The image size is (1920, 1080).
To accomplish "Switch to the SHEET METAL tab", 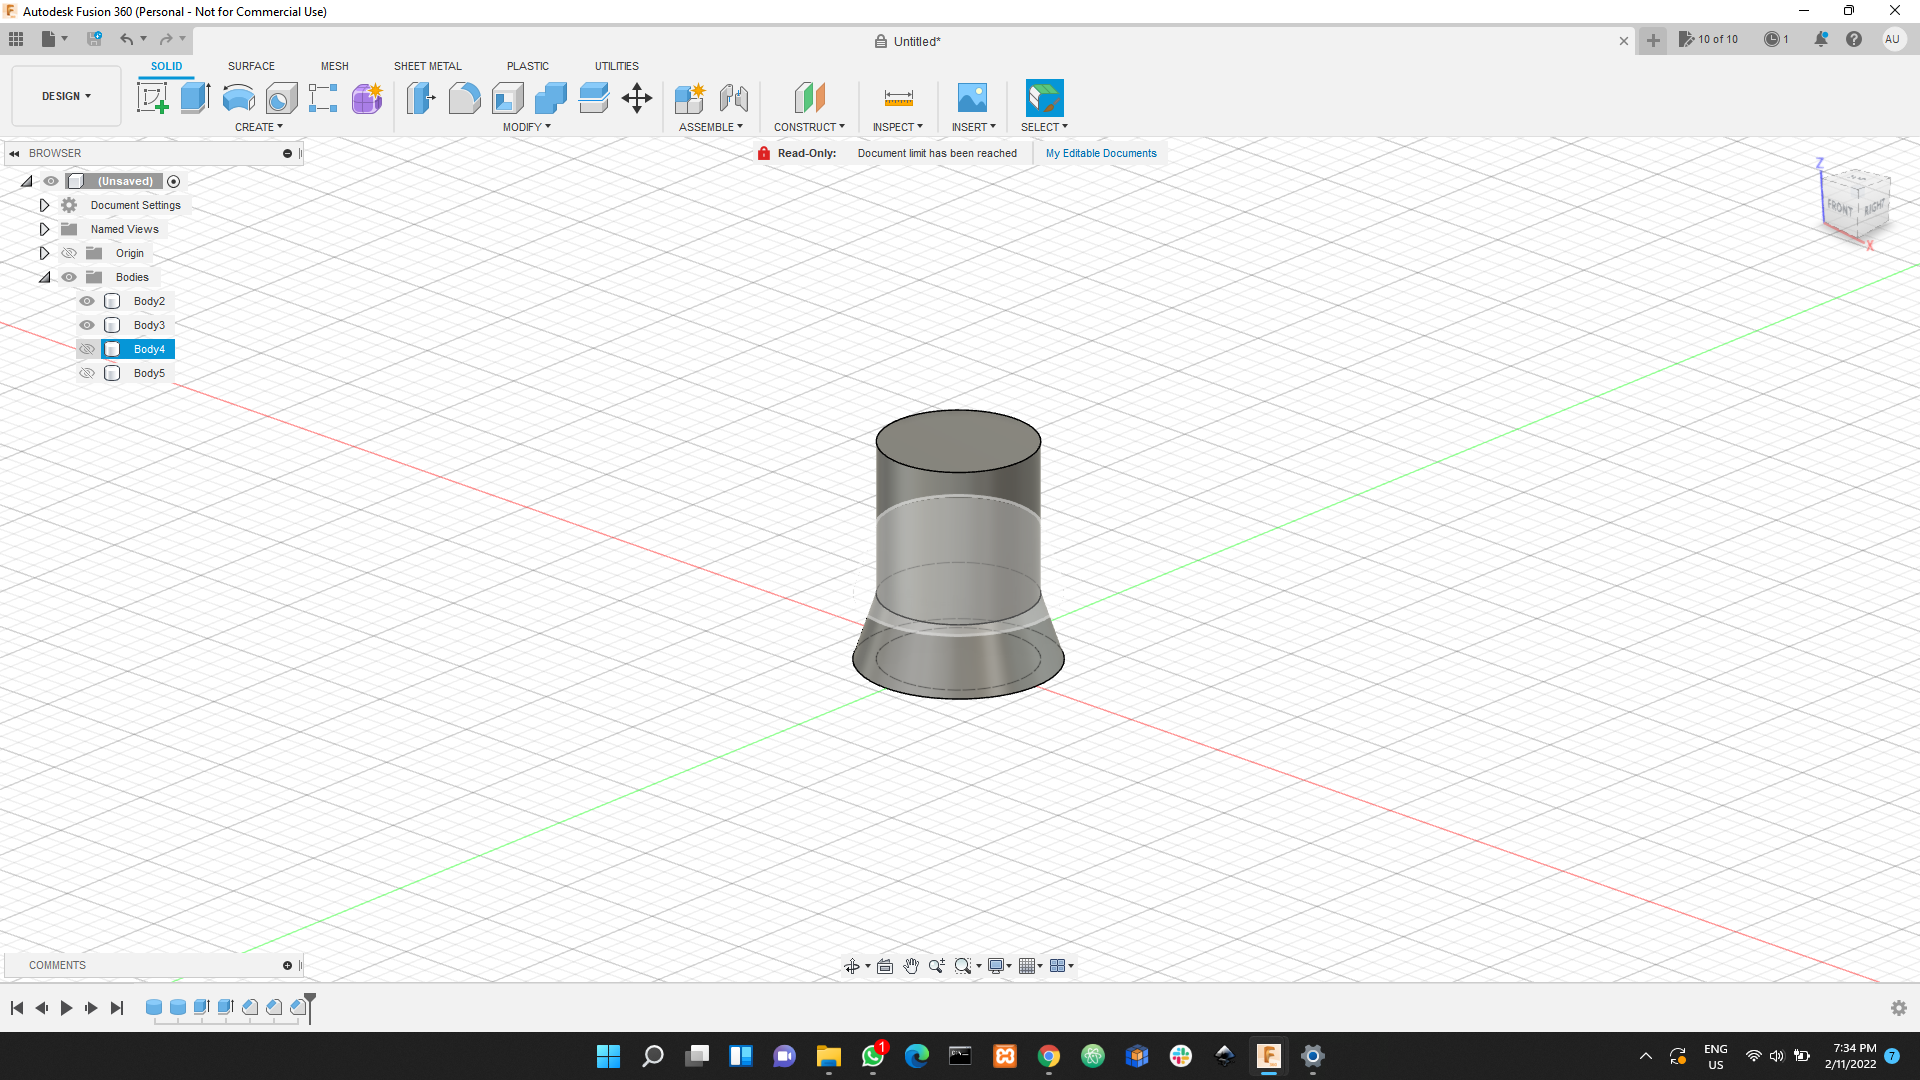I will click(x=427, y=66).
